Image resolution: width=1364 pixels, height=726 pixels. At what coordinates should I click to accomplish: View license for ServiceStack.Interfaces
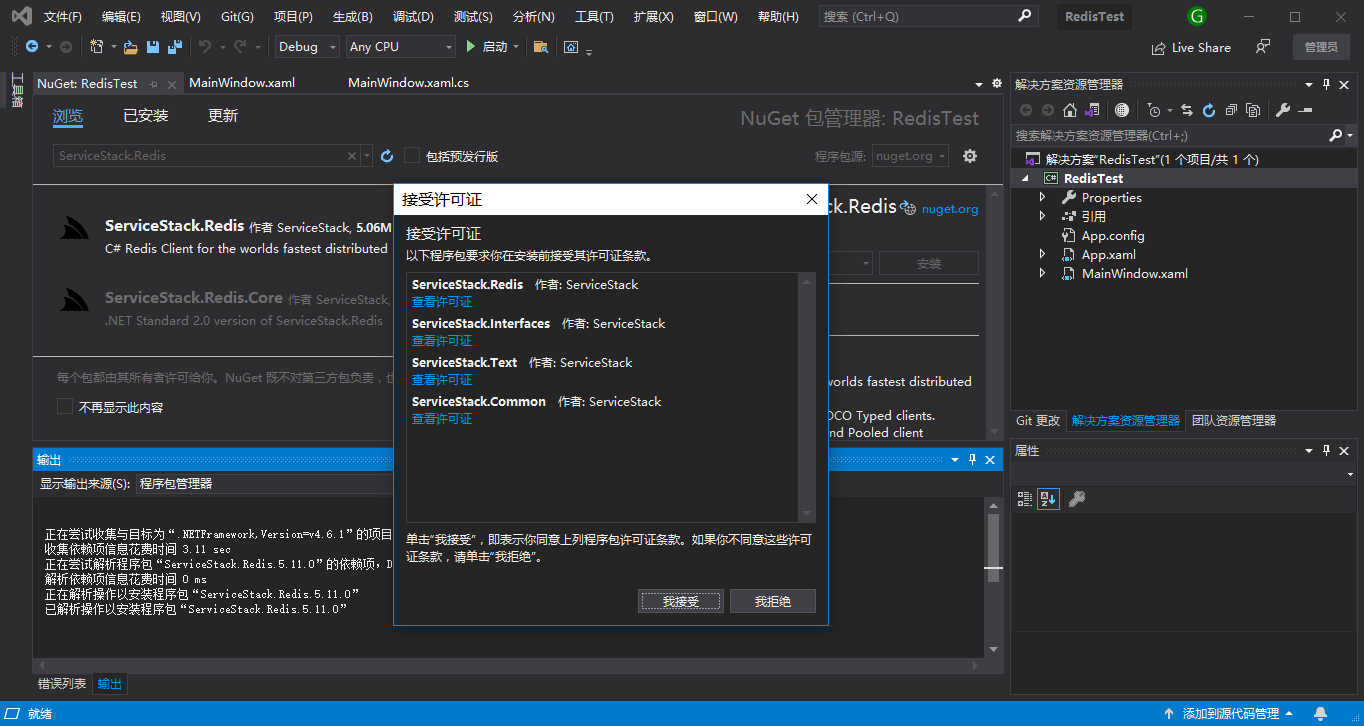click(x=442, y=341)
